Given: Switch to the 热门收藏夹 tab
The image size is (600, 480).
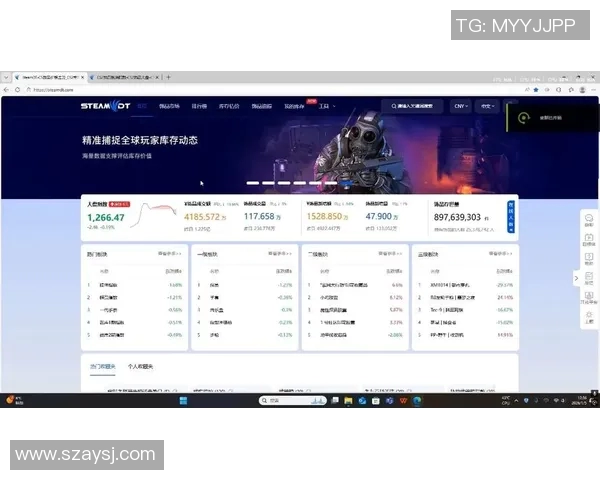Looking at the screenshot, I should [x=103, y=366].
